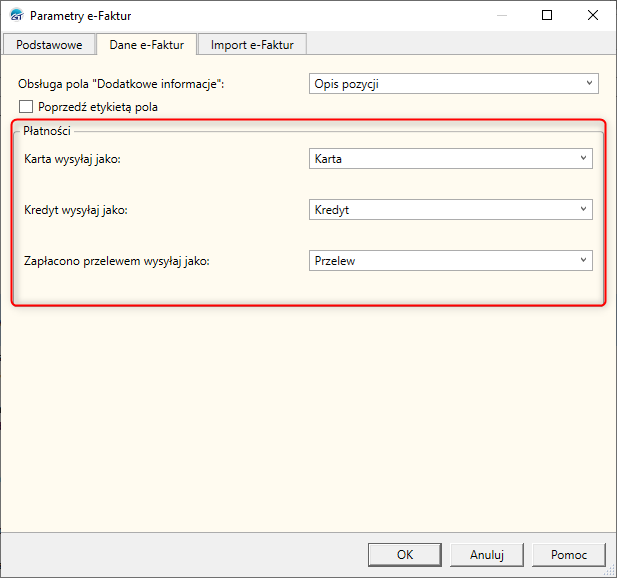Click the "Kredyt wysyłaj jako:" label
The image size is (617, 578).
[76, 210]
